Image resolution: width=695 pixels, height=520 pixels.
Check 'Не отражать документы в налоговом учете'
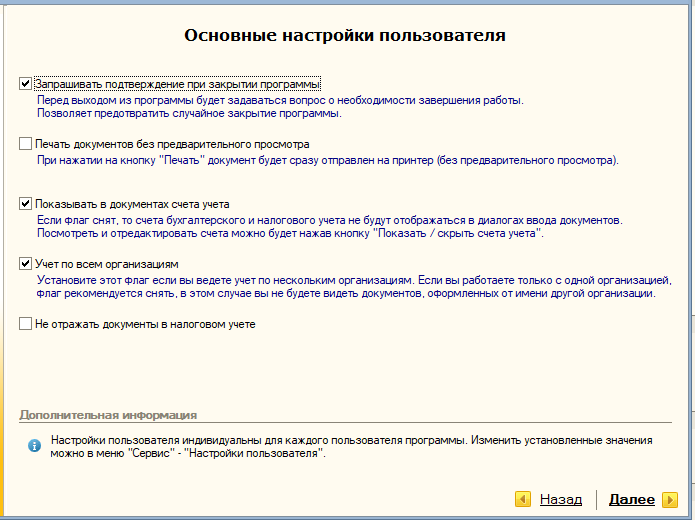25,324
